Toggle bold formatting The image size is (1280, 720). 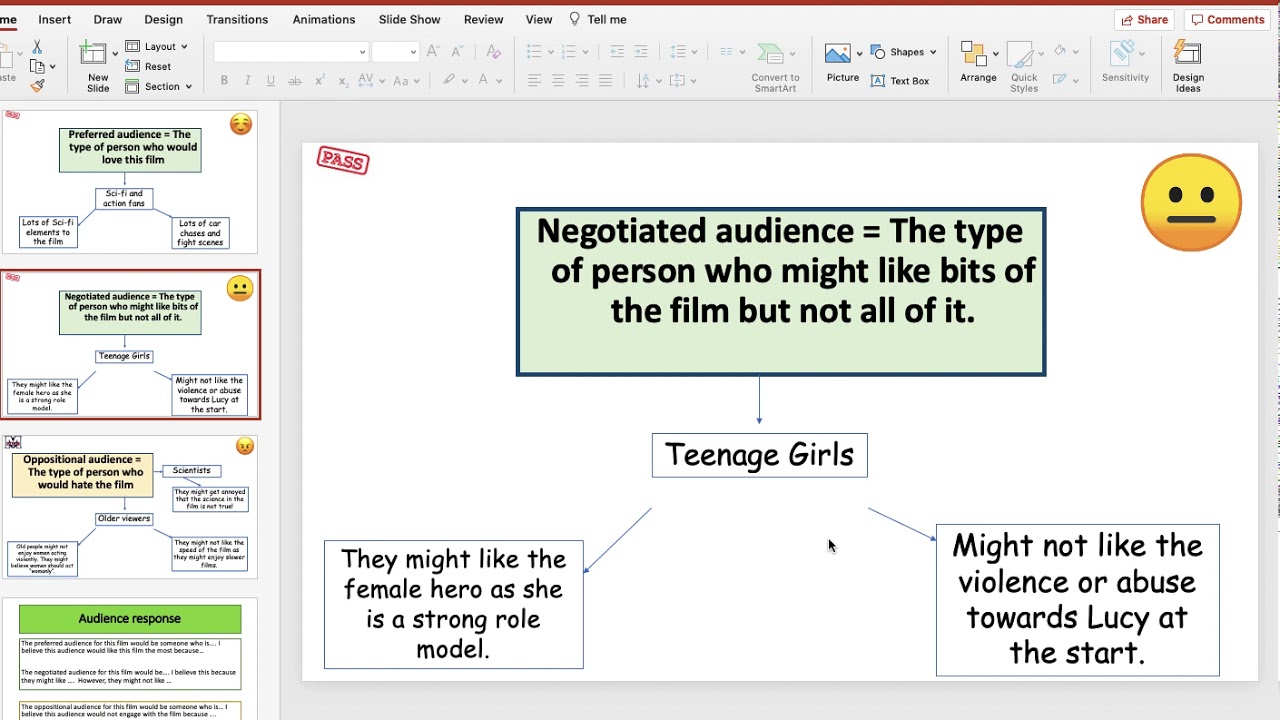click(224, 81)
